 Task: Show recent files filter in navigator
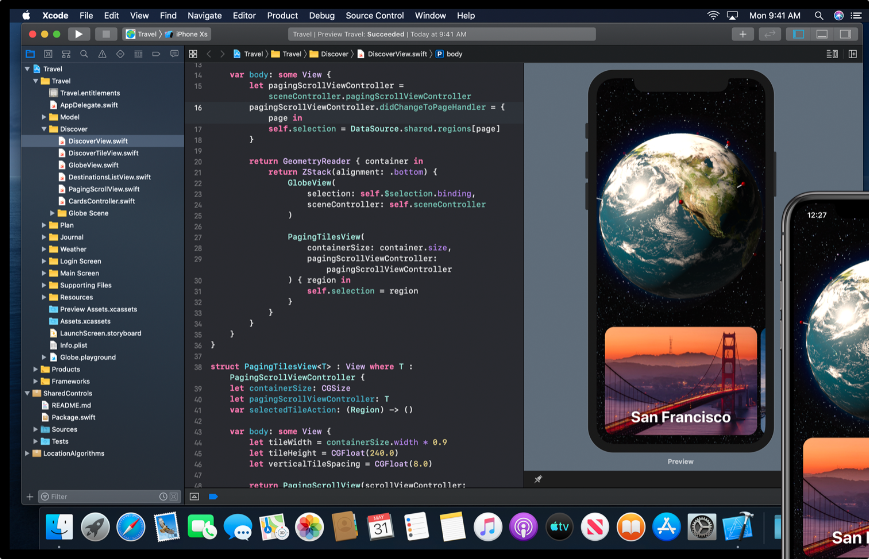163,496
